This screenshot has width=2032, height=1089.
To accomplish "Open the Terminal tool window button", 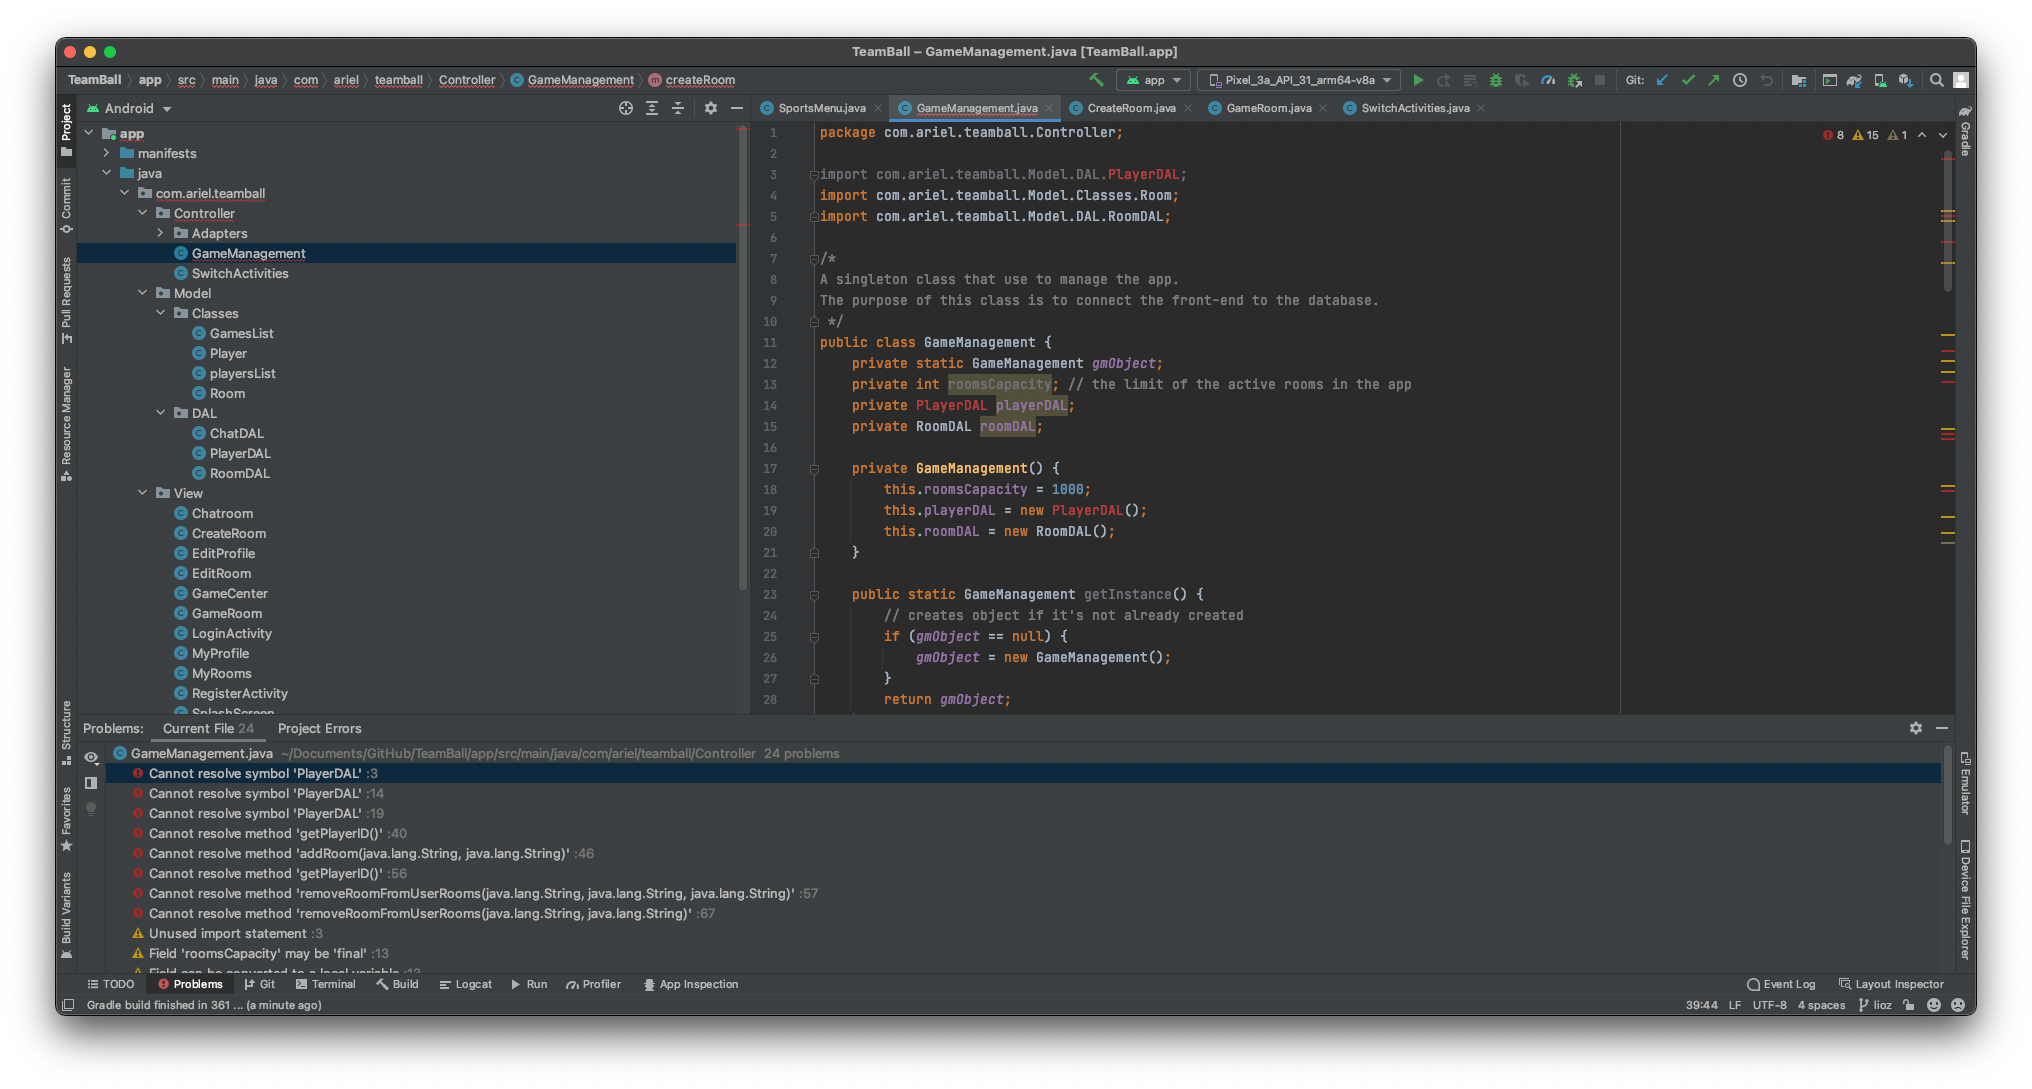I will coord(326,984).
